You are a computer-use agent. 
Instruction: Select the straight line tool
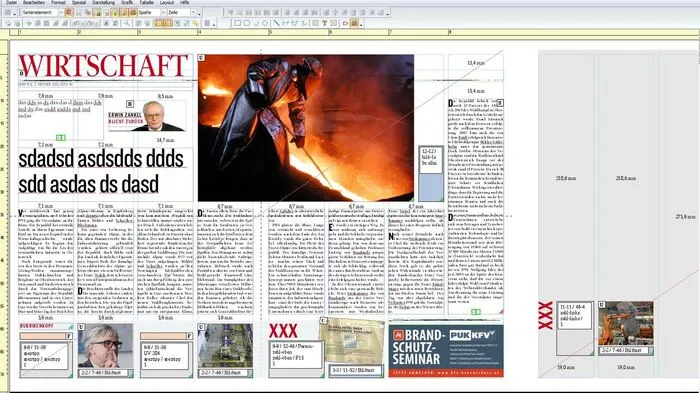[276, 23]
